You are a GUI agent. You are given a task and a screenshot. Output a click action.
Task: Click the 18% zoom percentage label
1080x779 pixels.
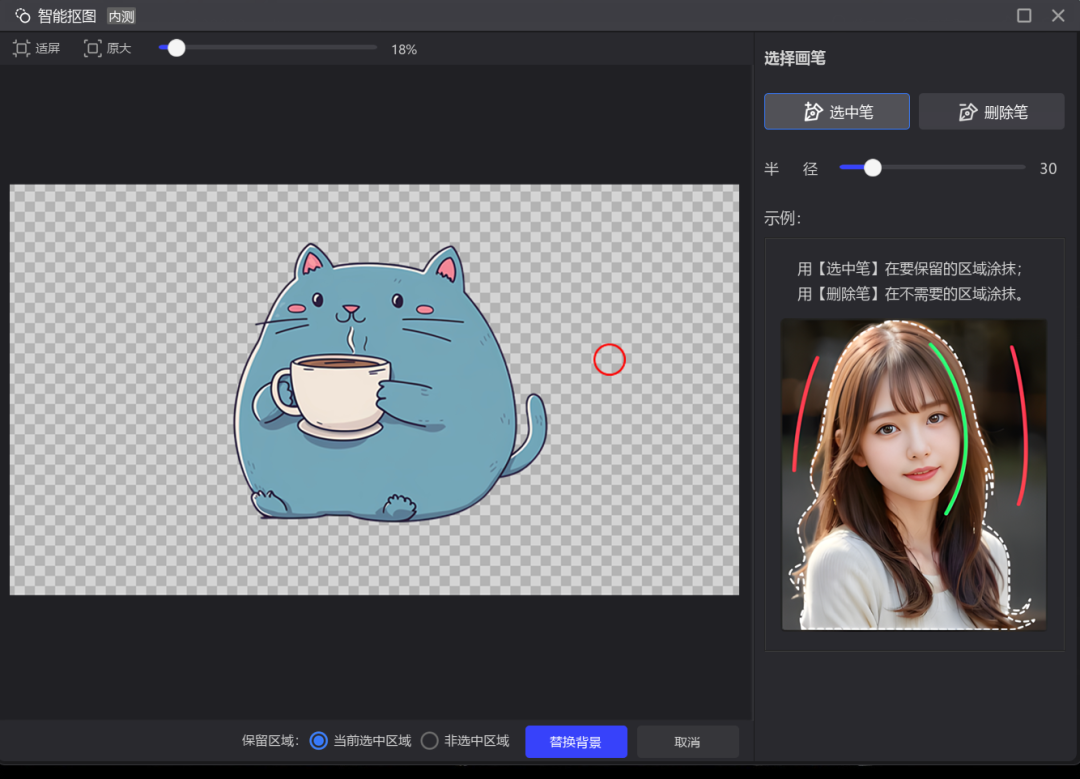404,49
